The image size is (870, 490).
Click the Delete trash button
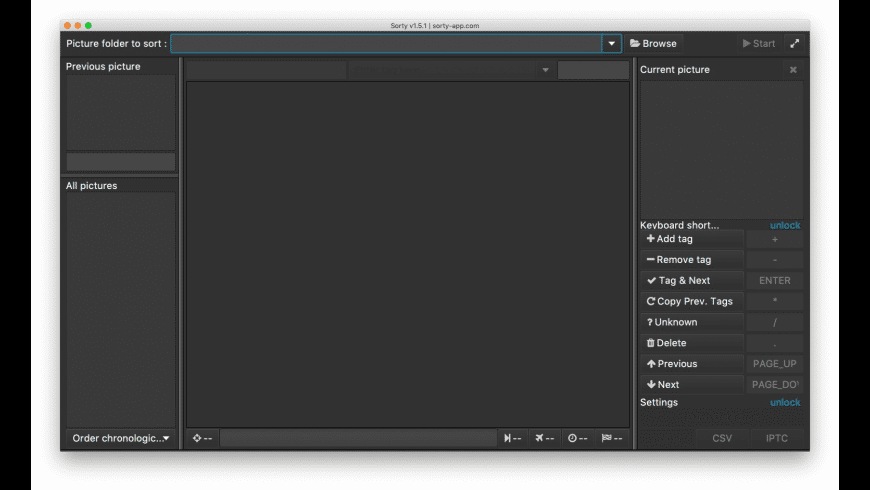(692, 343)
